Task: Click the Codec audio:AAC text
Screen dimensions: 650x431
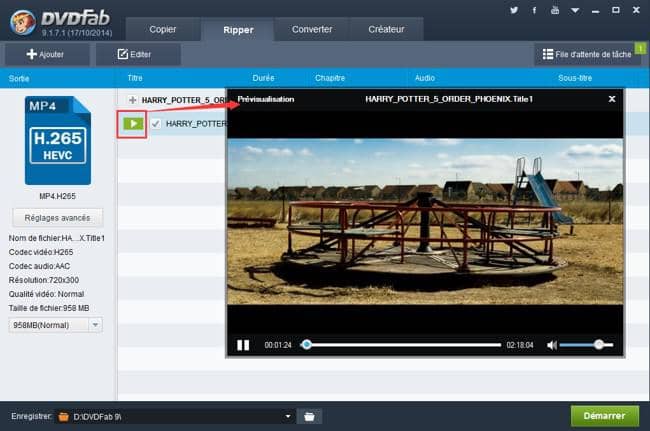Action: (39, 266)
